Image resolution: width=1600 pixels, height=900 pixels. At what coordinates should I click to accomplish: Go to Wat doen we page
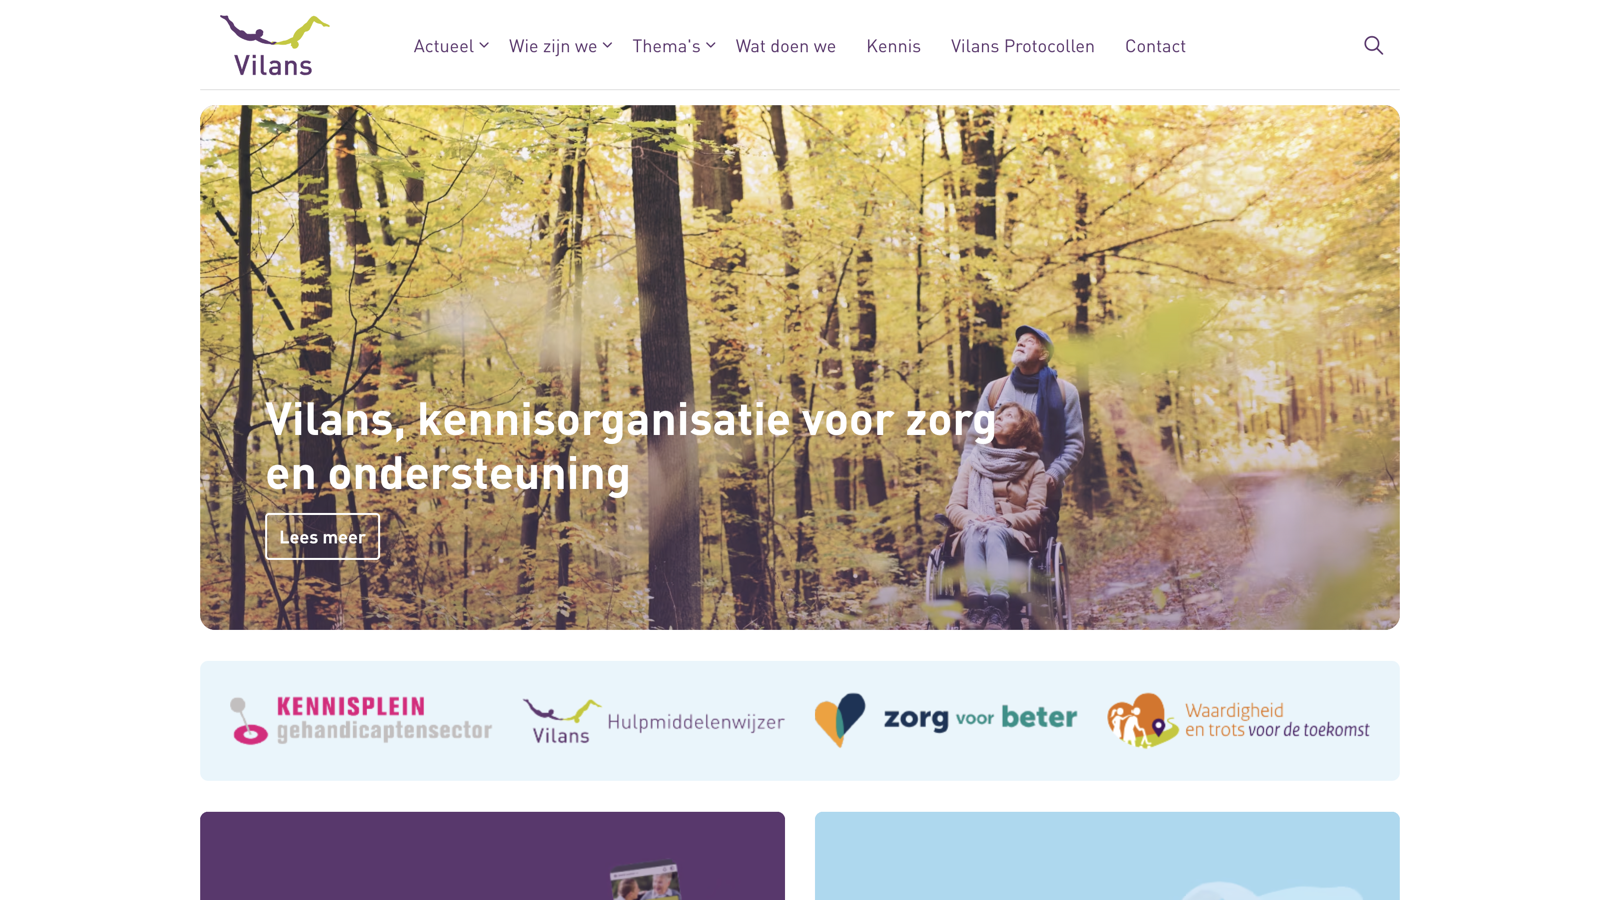coord(786,46)
